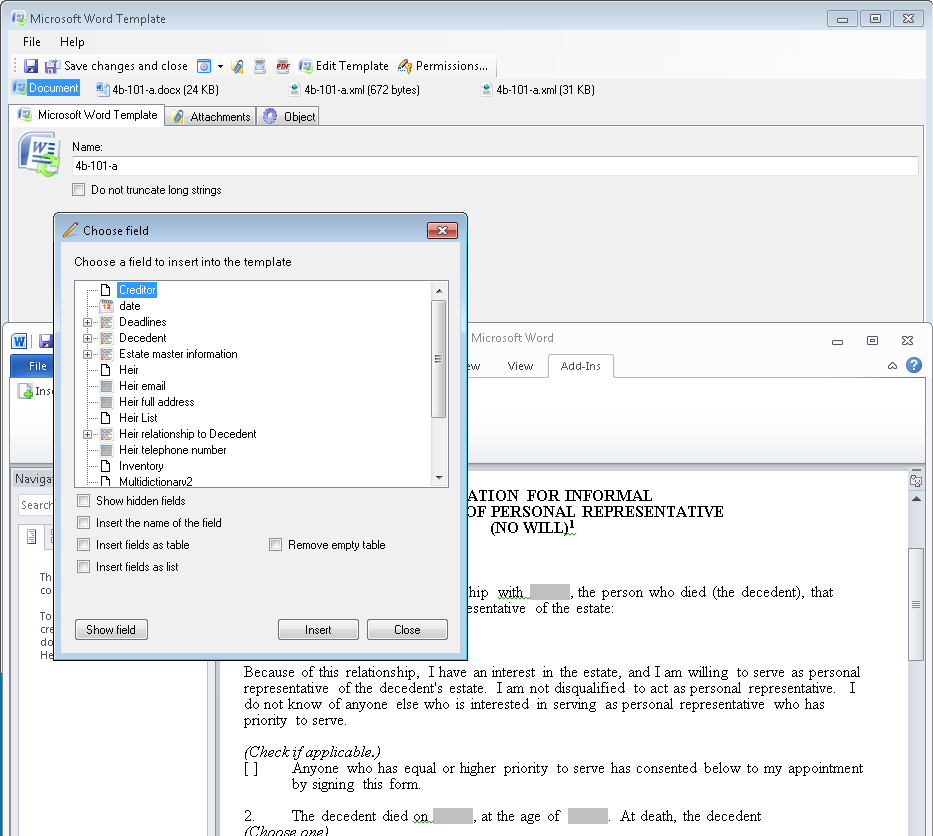Click the Word document scroll-up arrow
The image size is (933, 836).
pos(916,499)
